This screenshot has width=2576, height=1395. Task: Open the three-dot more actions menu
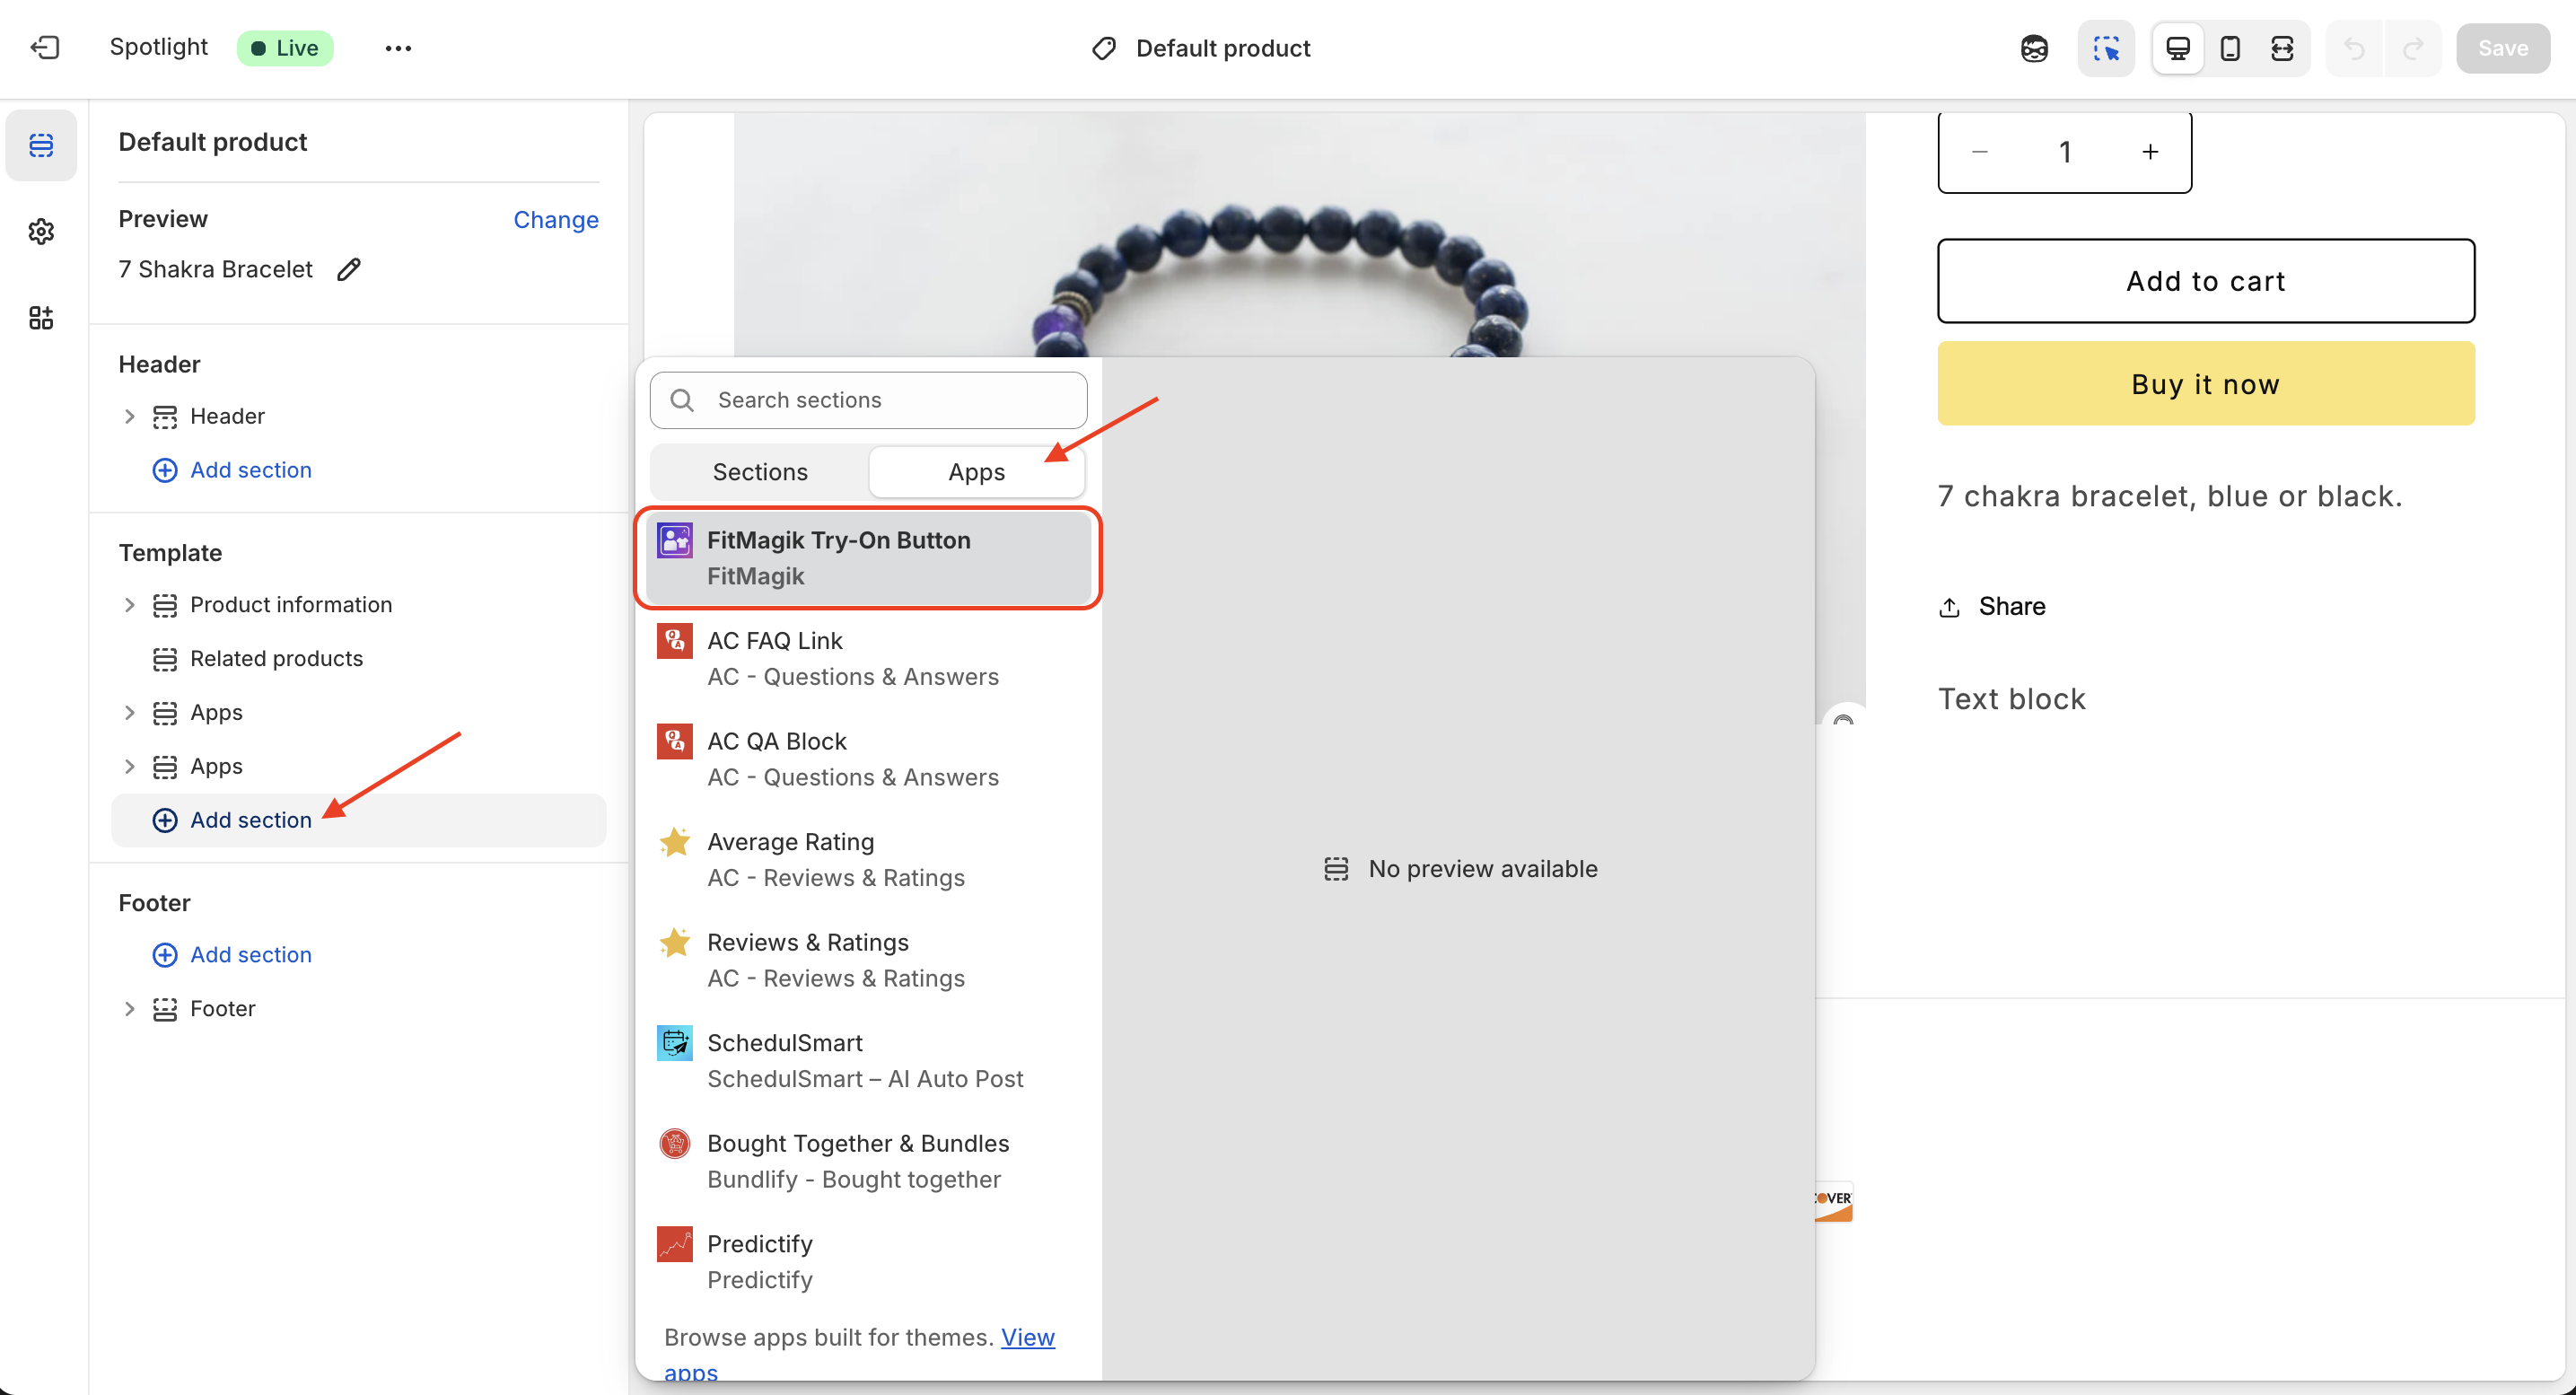click(x=398, y=48)
